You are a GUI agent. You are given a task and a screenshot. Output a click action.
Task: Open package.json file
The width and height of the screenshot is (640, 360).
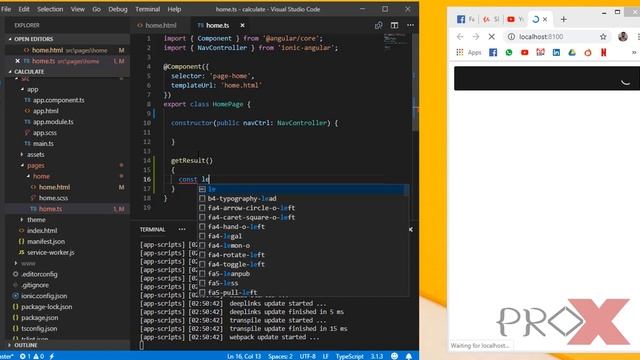40,318
